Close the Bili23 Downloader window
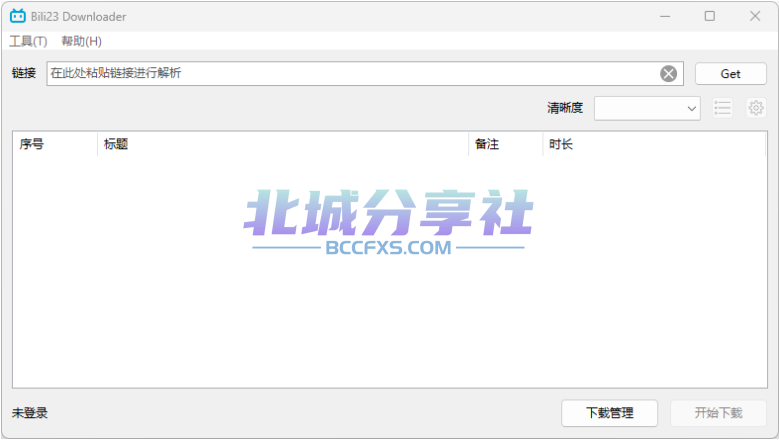This screenshot has height=440, width=779. tap(755, 16)
